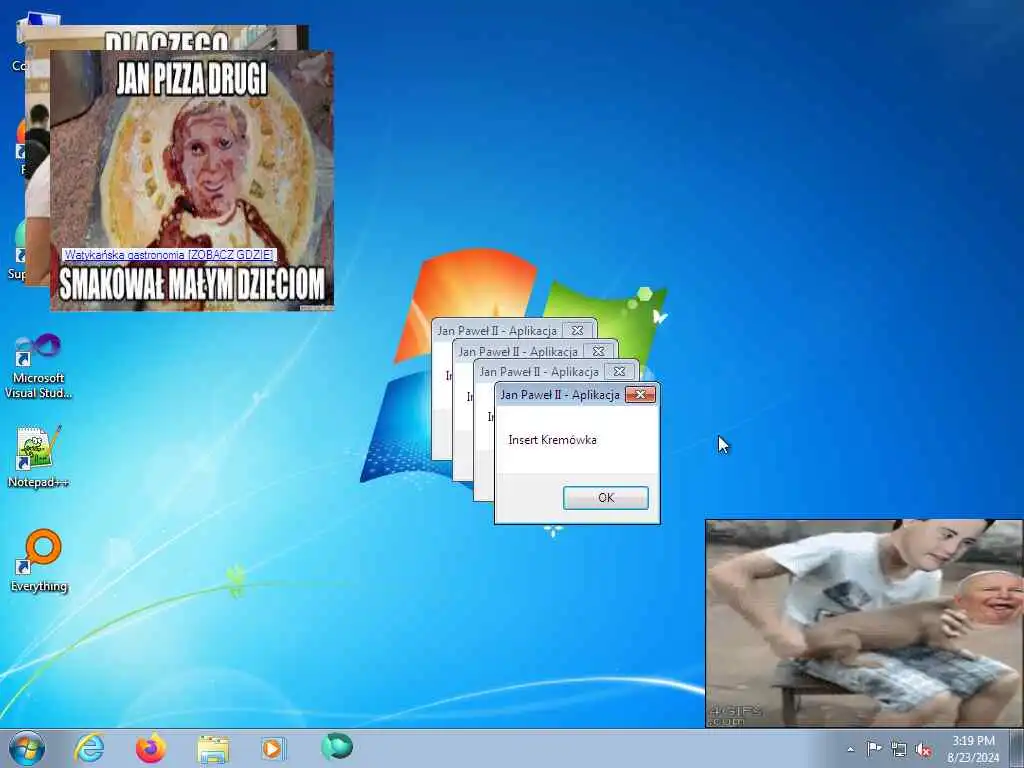This screenshot has width=1024, height=768.
Task: Open the clock showing 3:19 PM
Action: click(973, 748)
